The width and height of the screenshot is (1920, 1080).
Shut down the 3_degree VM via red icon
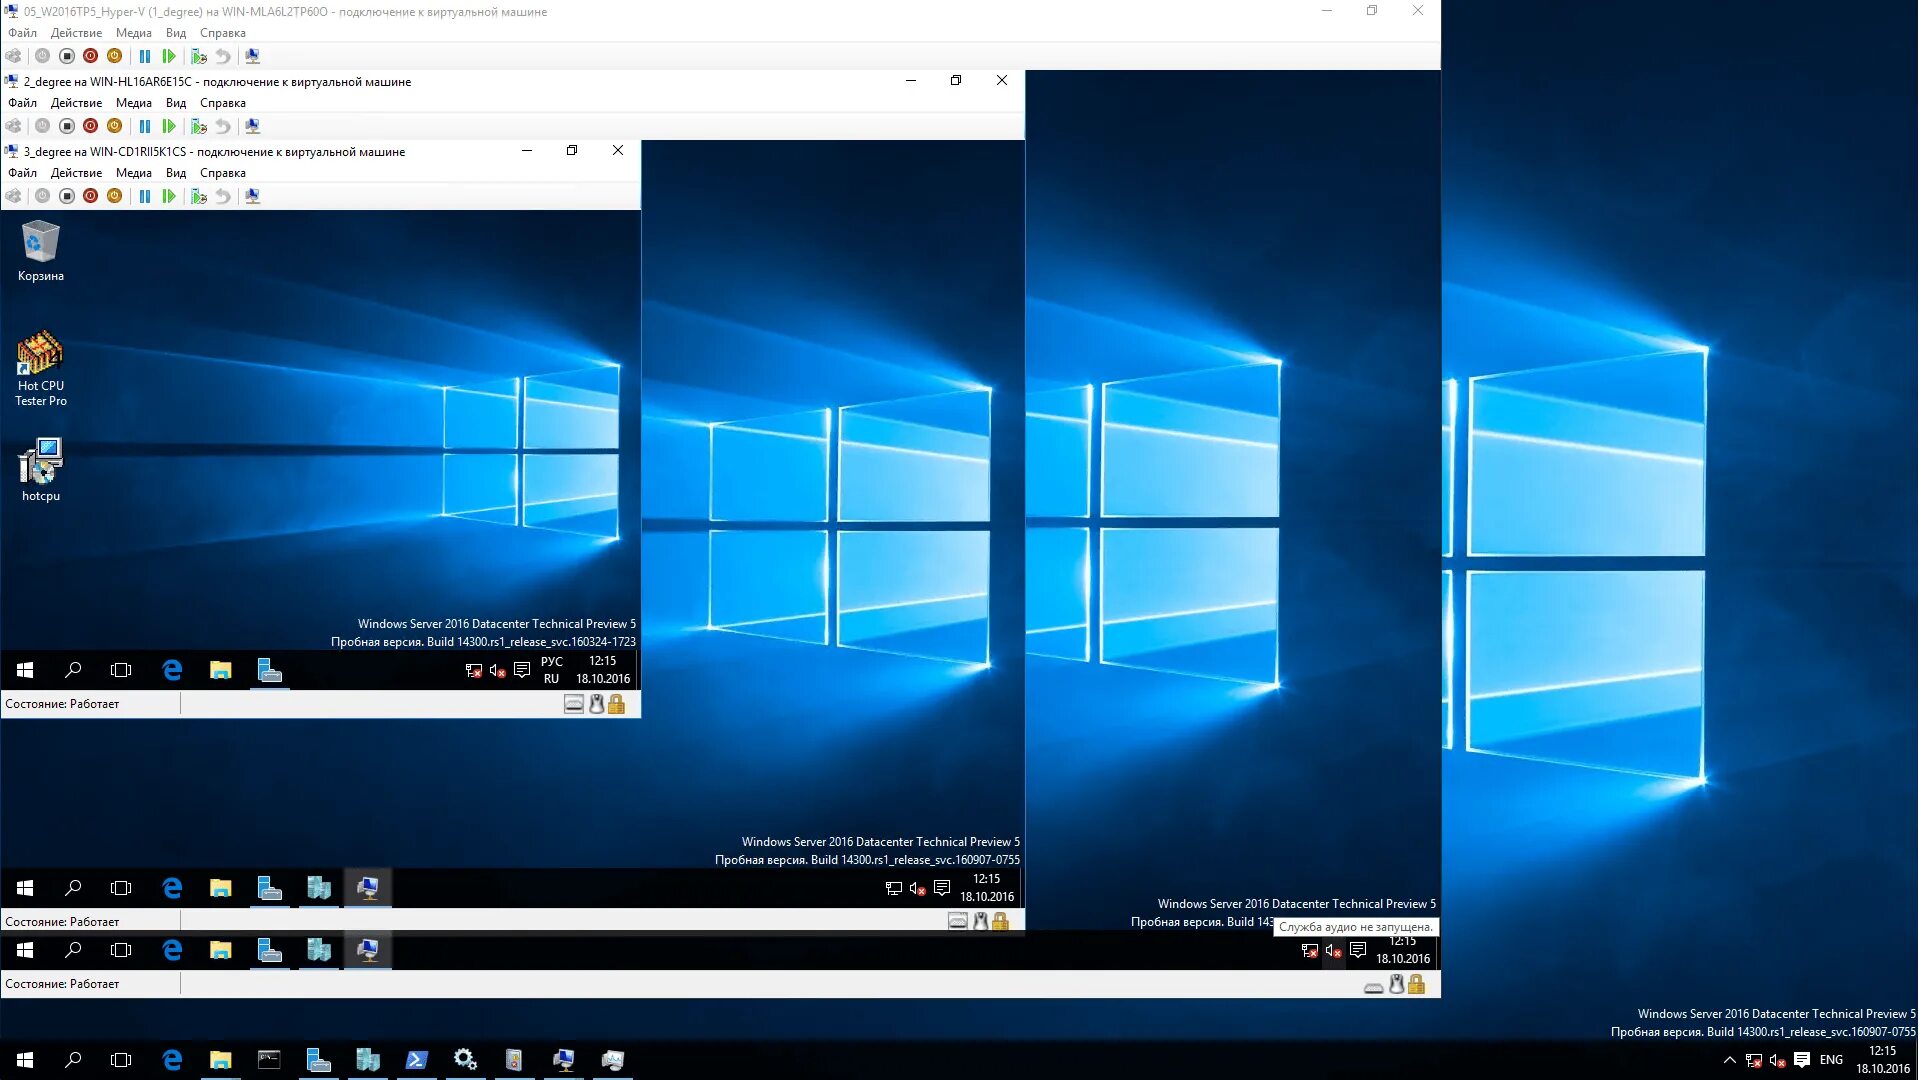[91, 196]
